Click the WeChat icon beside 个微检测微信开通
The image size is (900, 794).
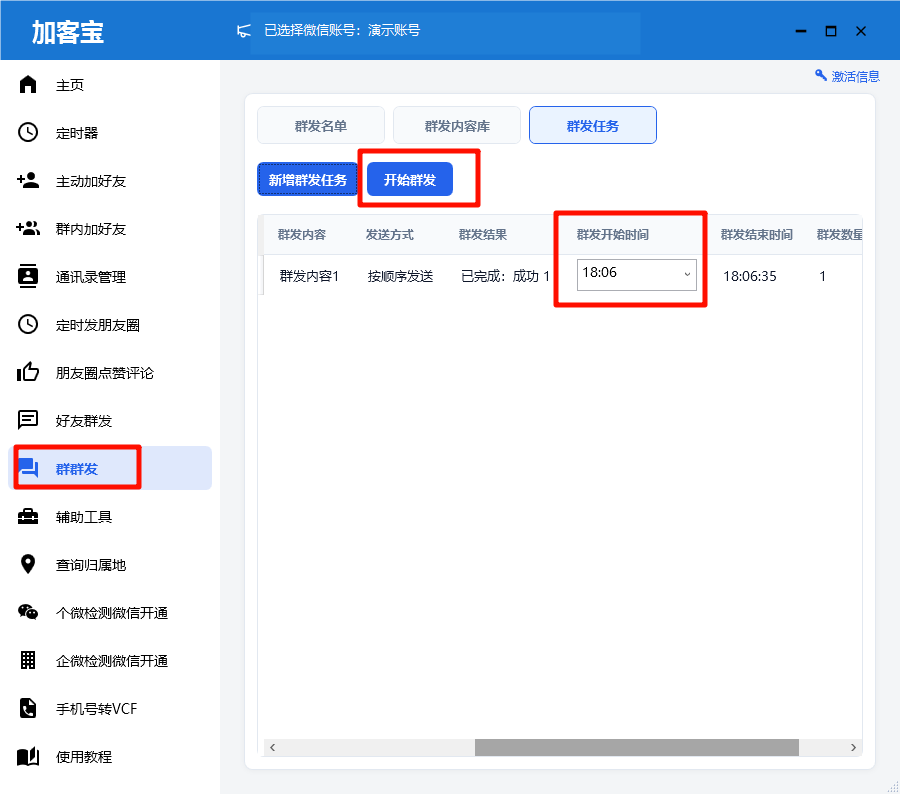[28, 612]
